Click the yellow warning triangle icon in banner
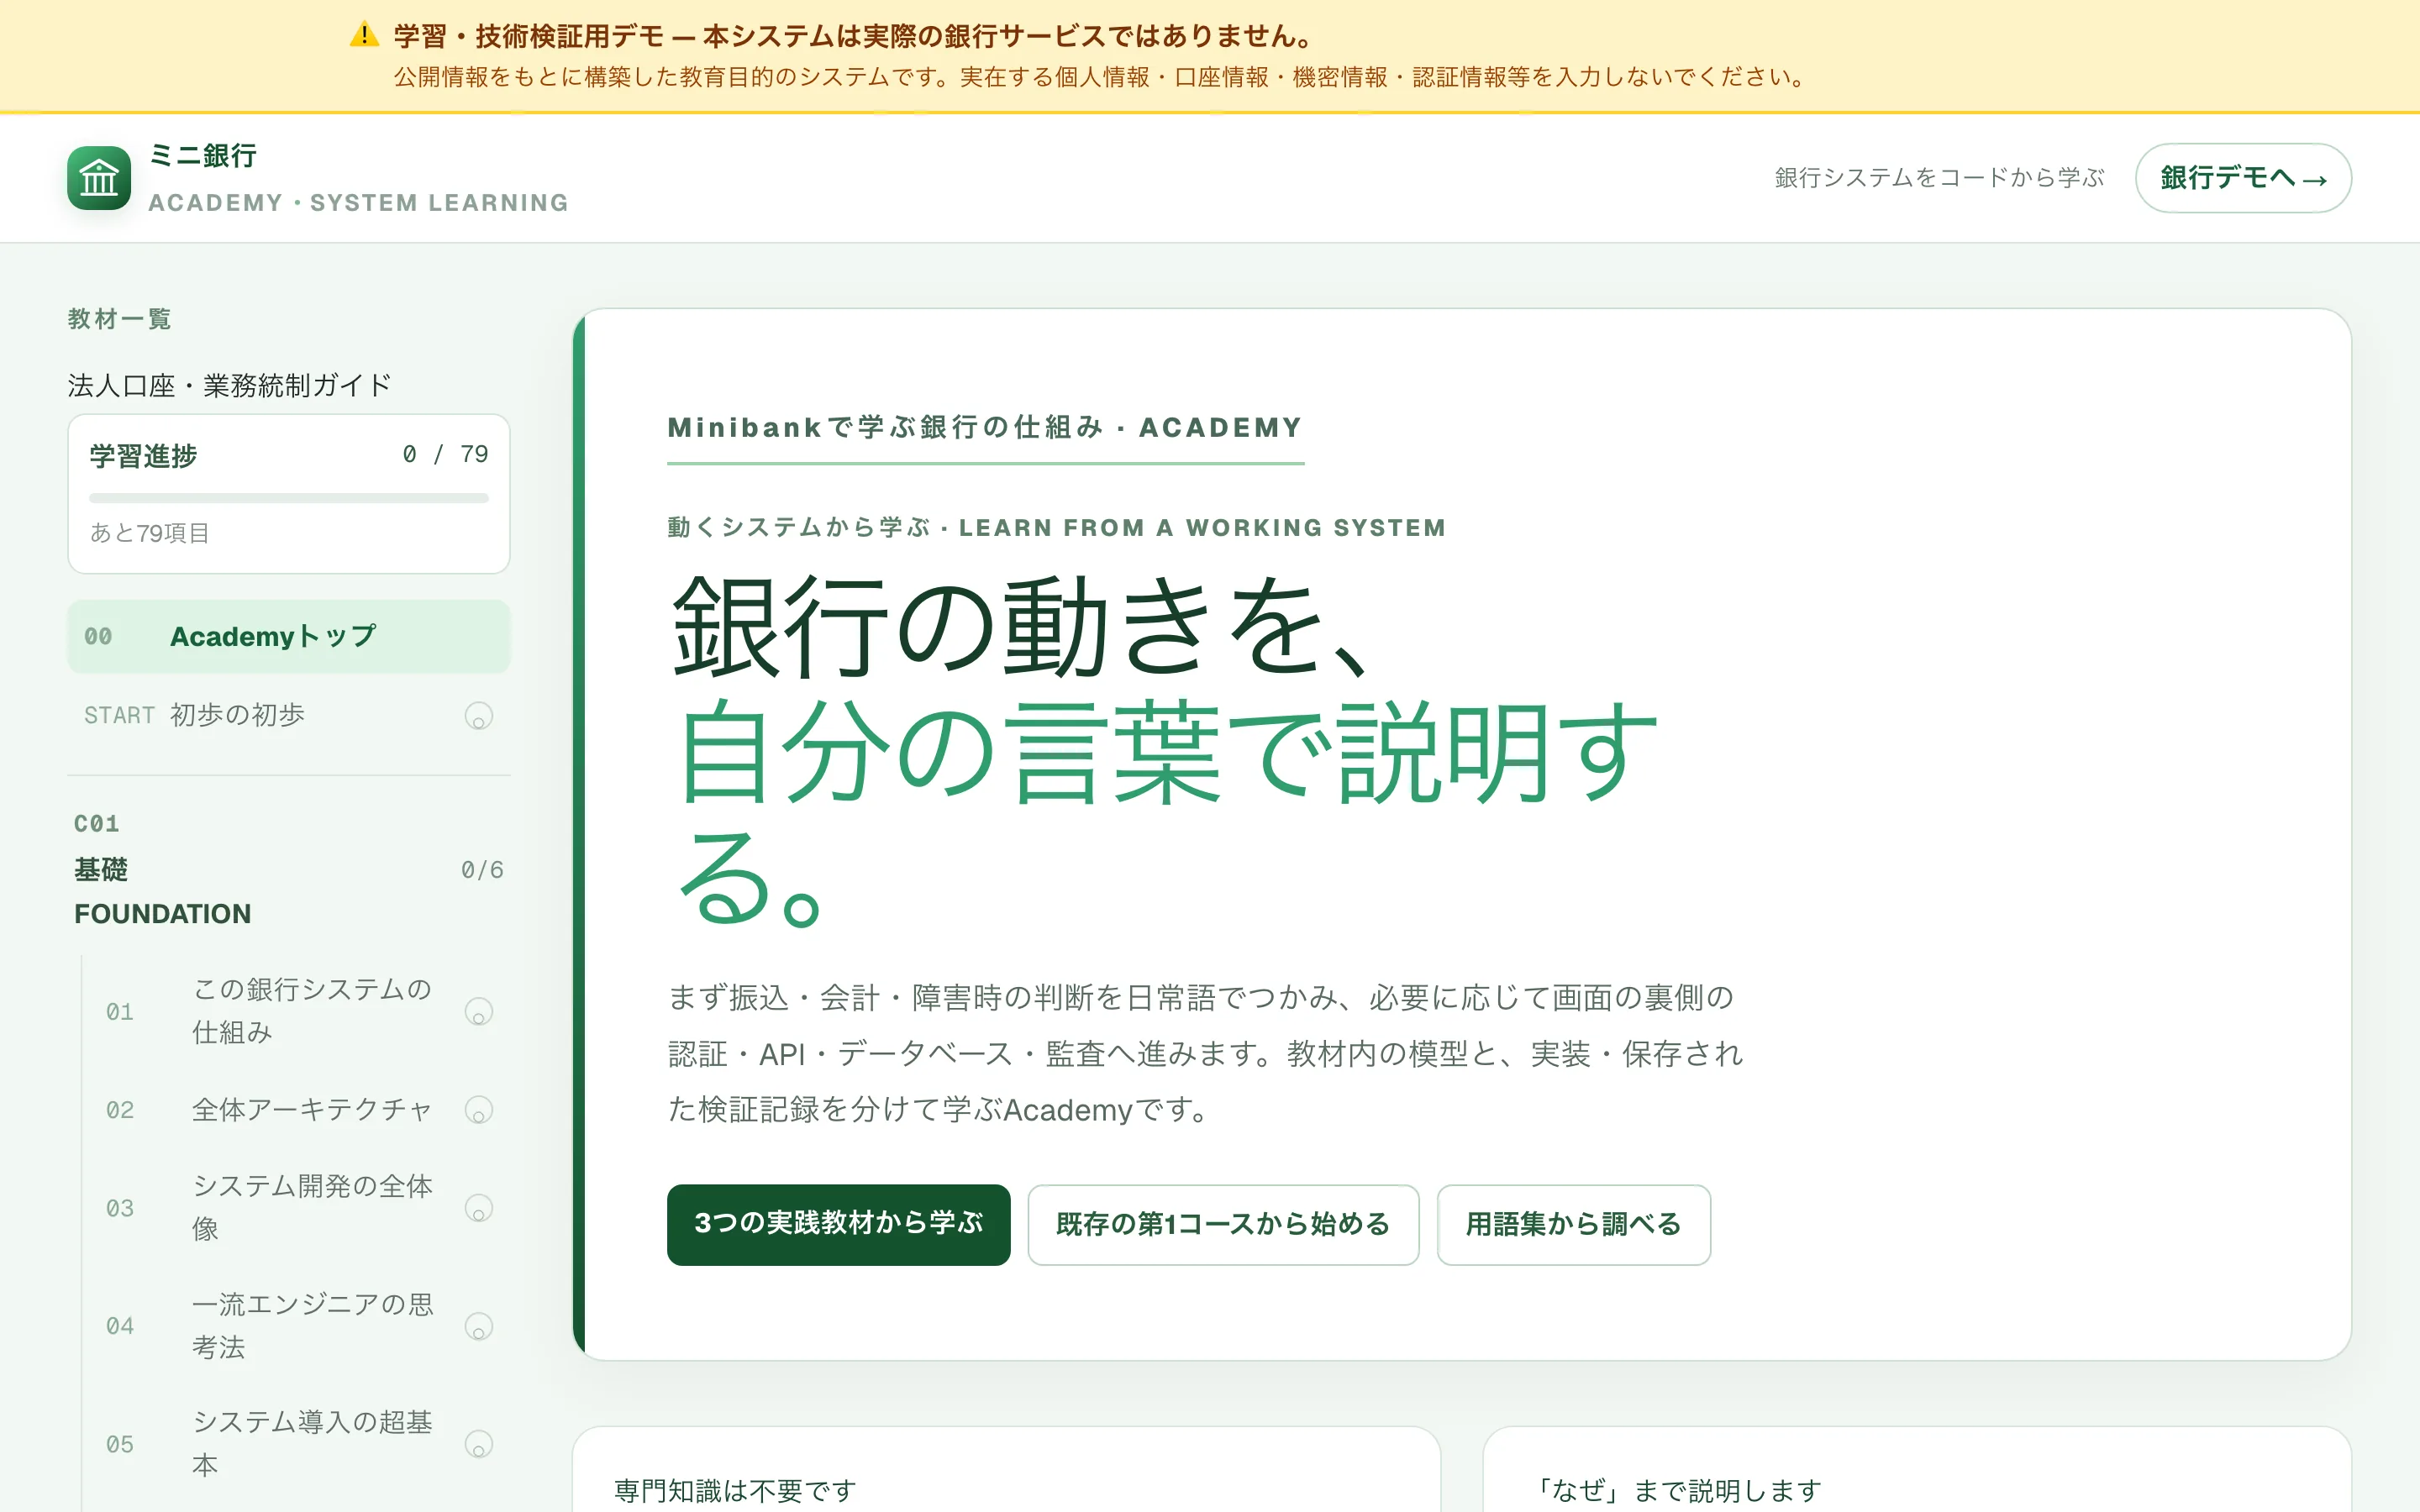 [365, 36]
